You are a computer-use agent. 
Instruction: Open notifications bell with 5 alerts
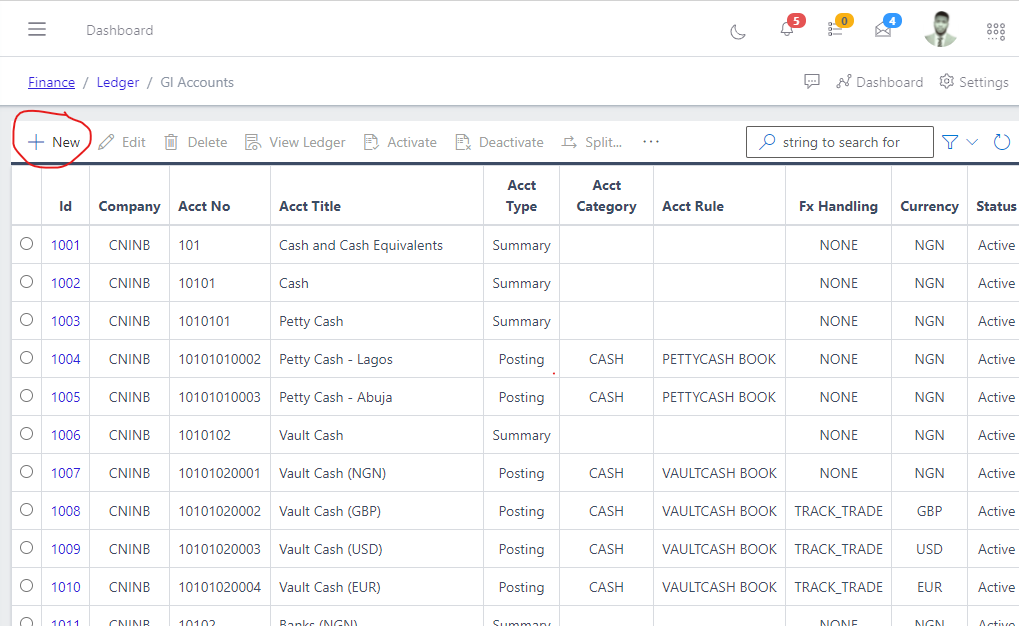click(x=787, y=30)
